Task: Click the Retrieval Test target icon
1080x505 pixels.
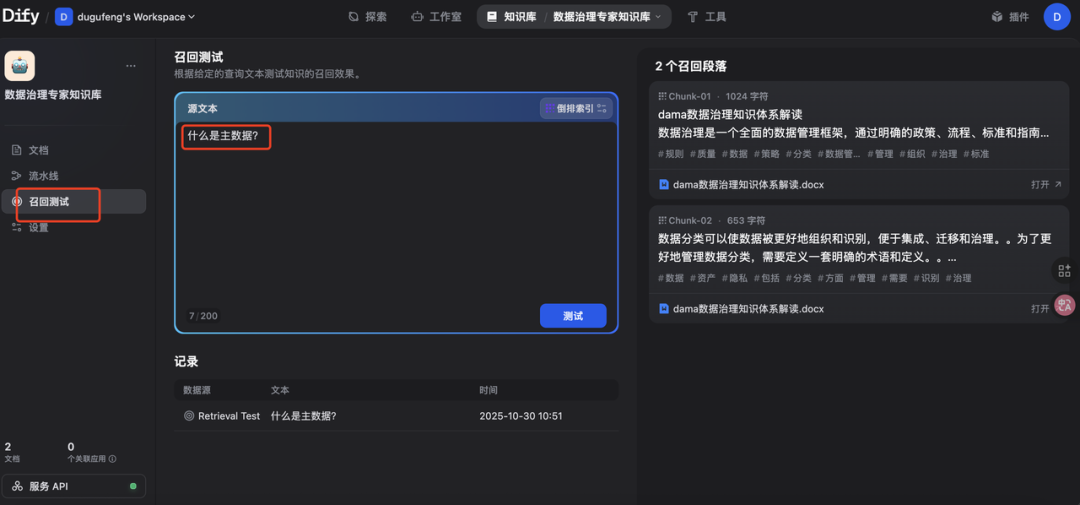Action: click(189, 416)
